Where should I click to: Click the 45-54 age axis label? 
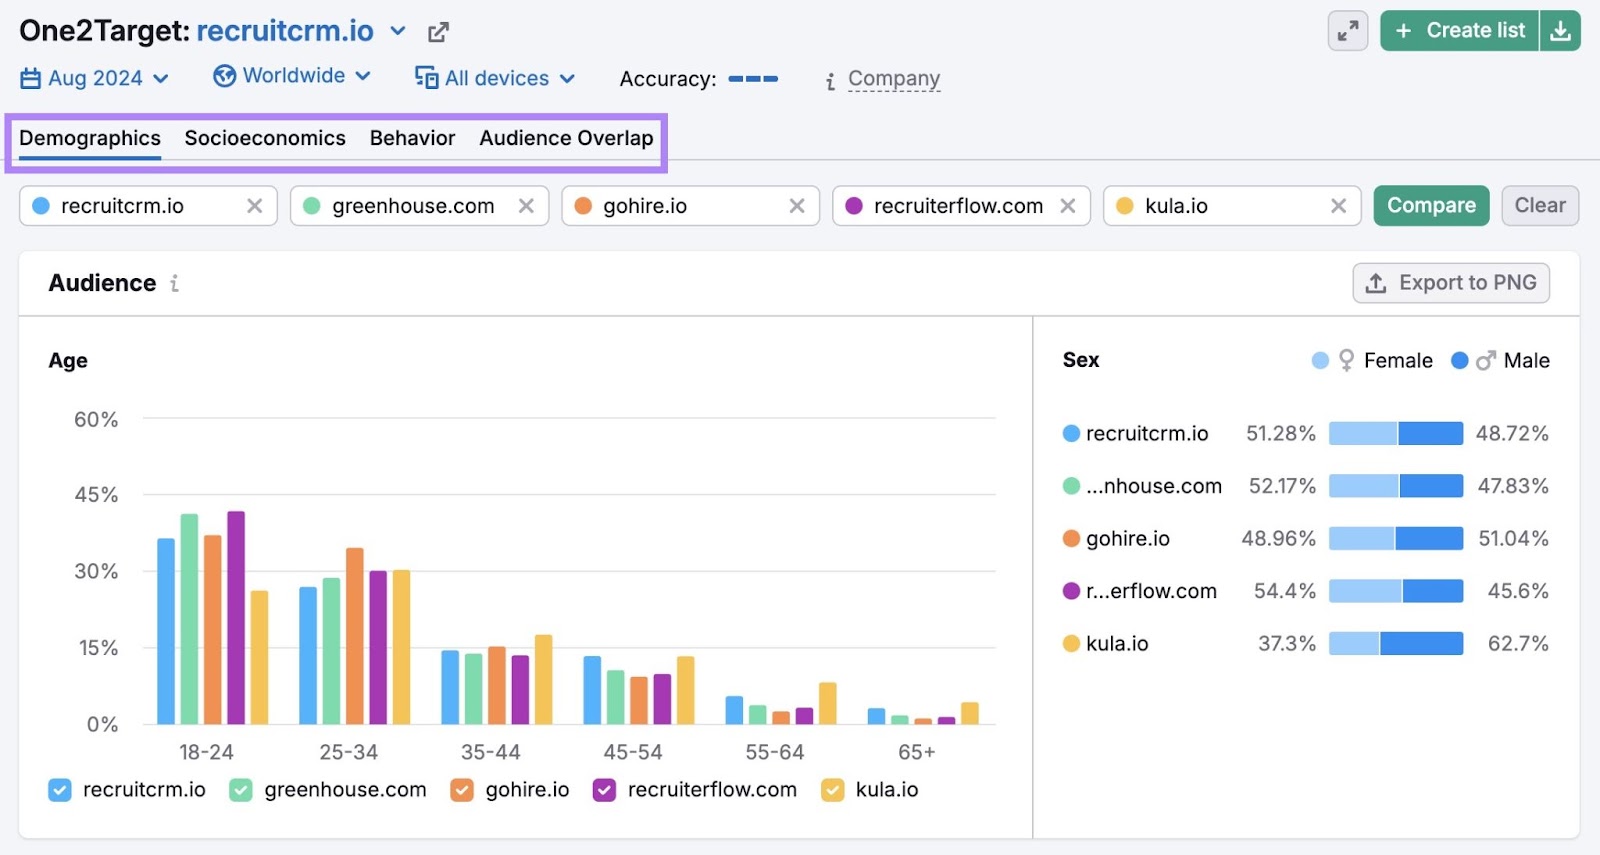pos(633,752)
